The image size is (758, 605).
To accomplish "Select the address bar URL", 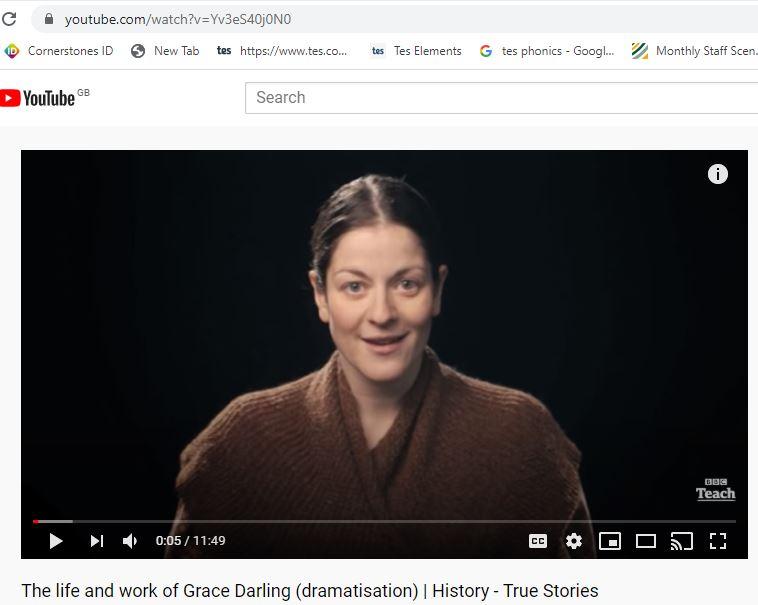I will 178,19.
